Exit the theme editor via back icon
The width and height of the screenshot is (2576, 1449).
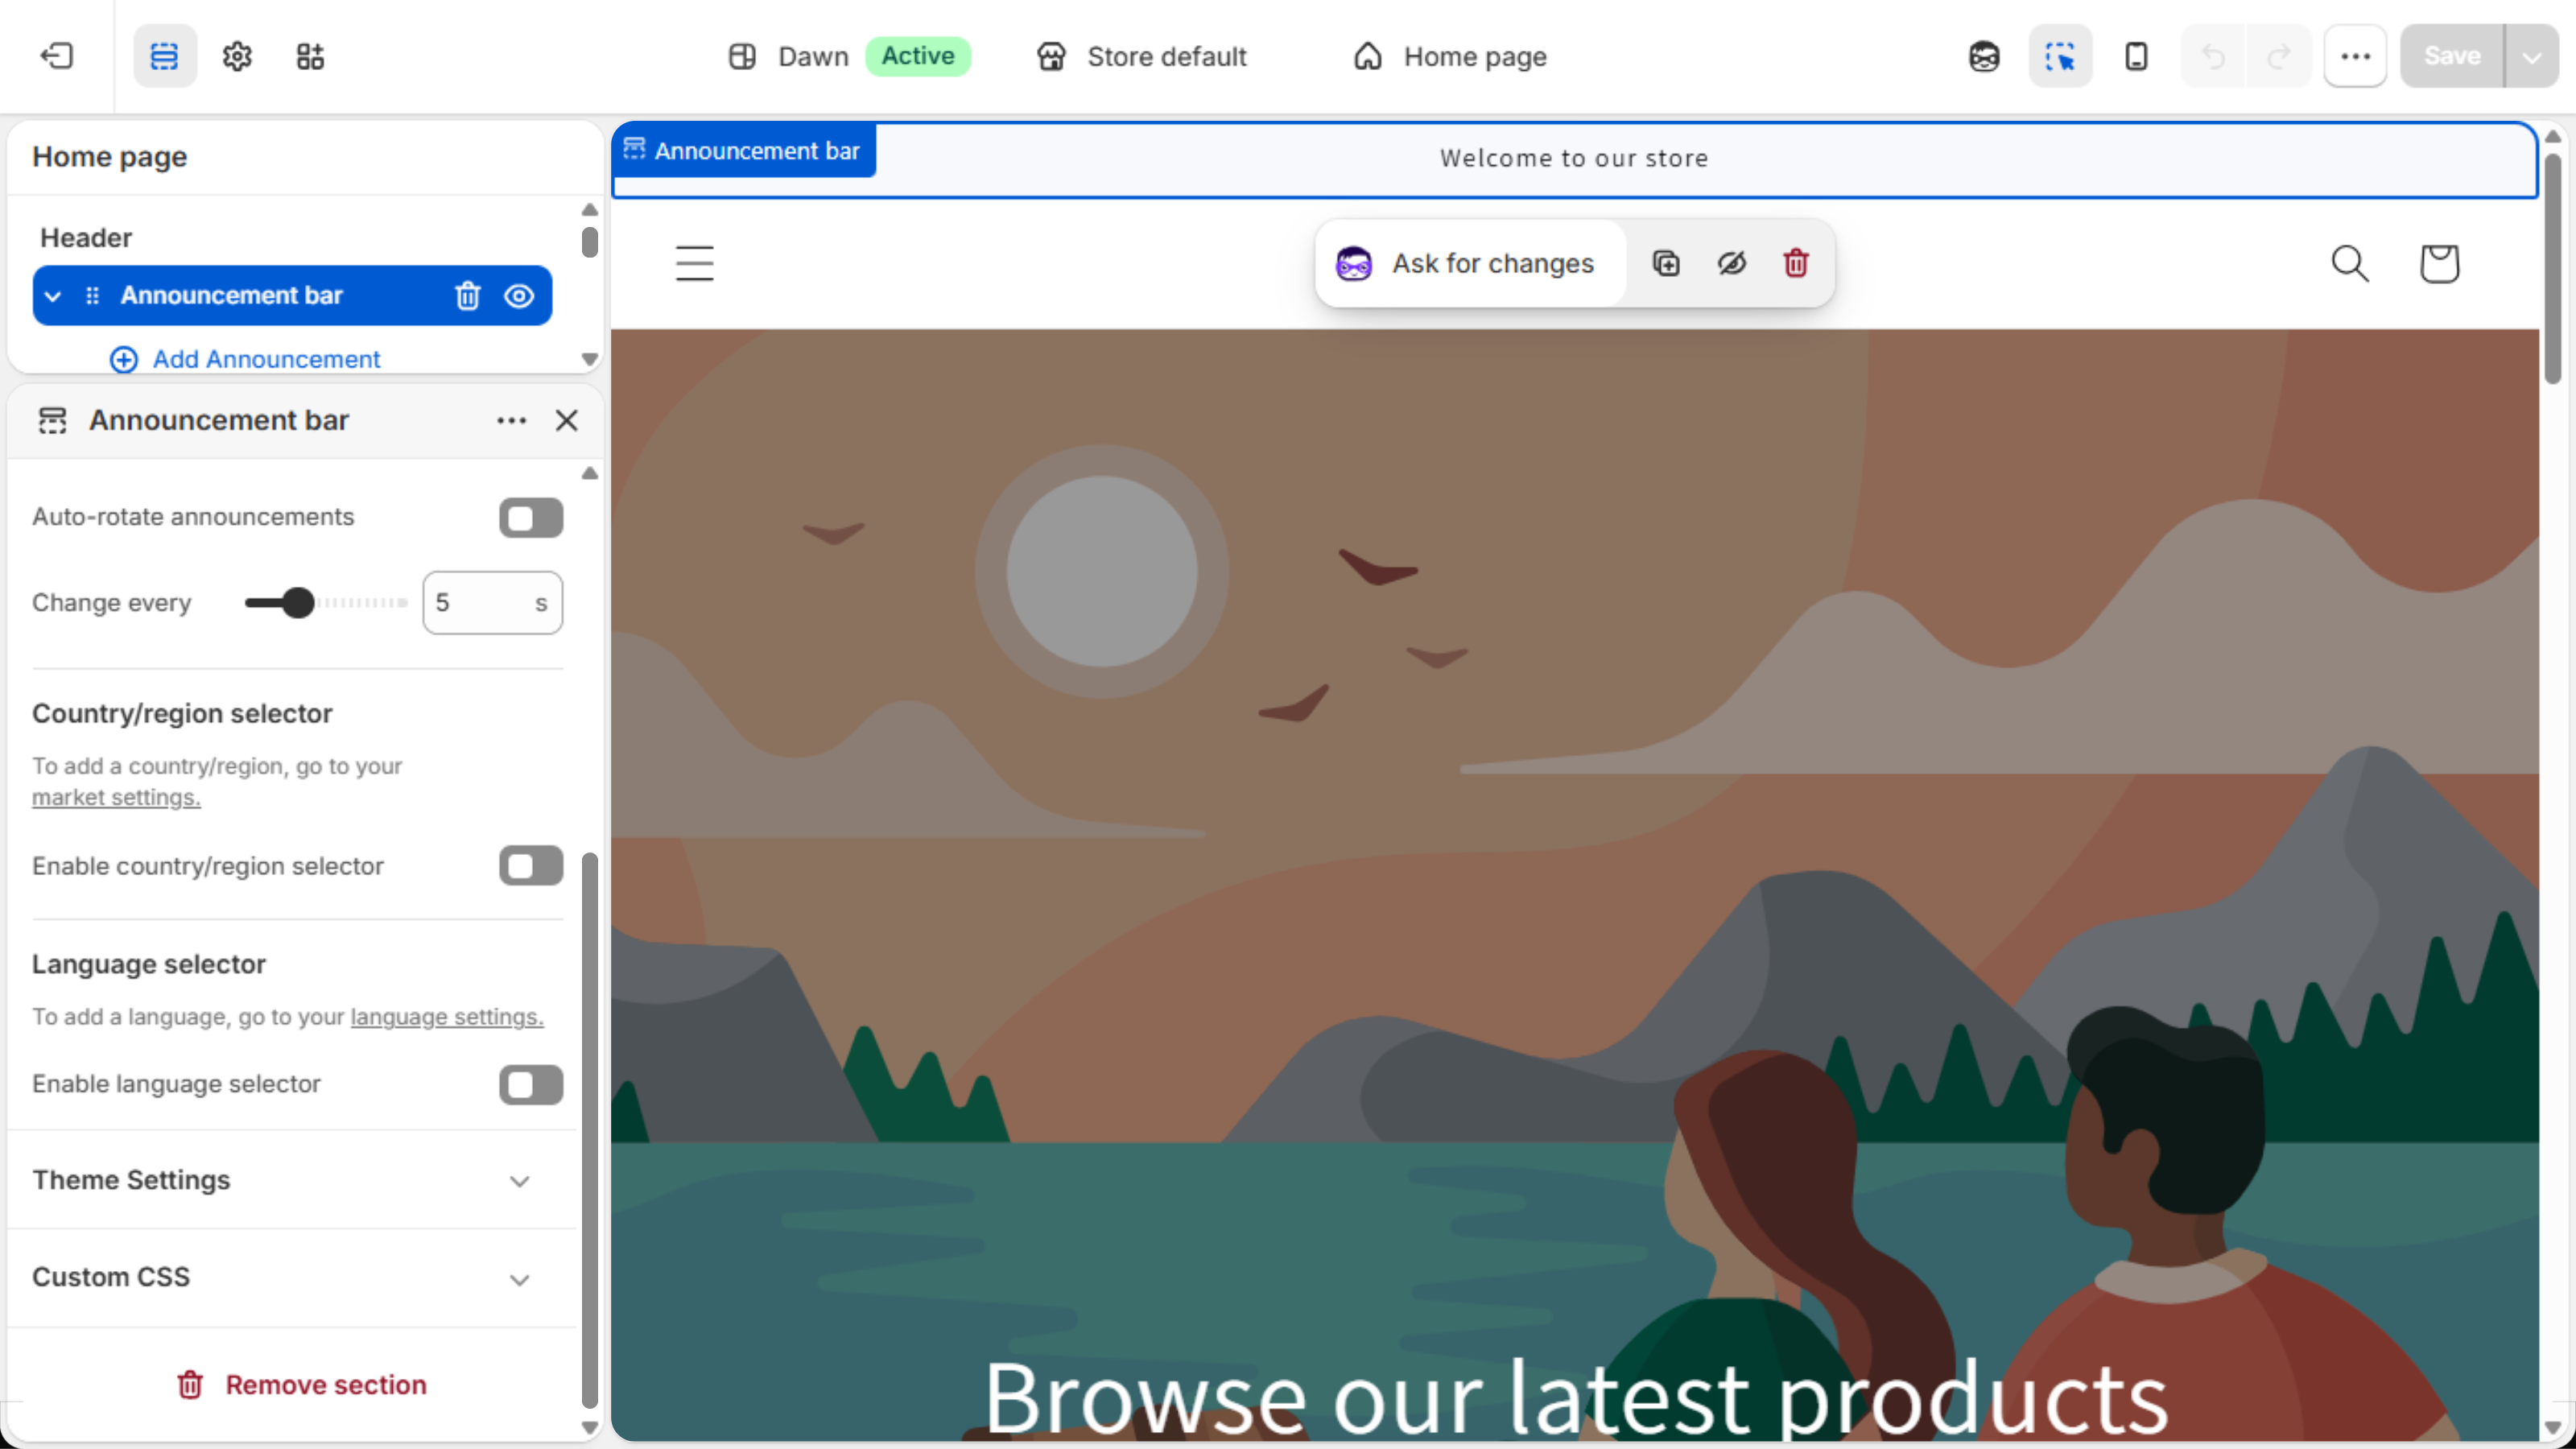coord(57,56)
